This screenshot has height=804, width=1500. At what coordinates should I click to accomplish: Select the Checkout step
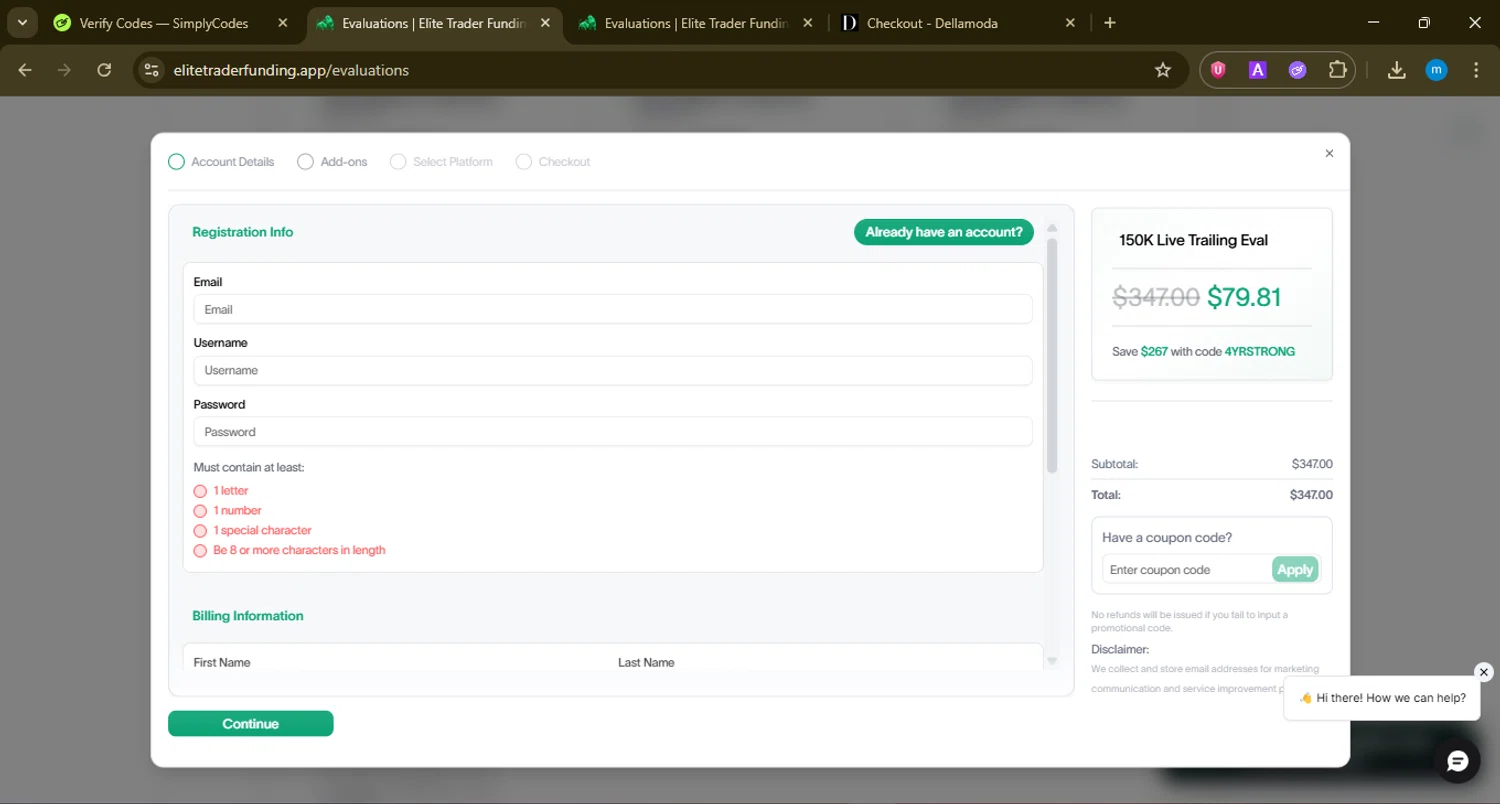pos(553,161)
